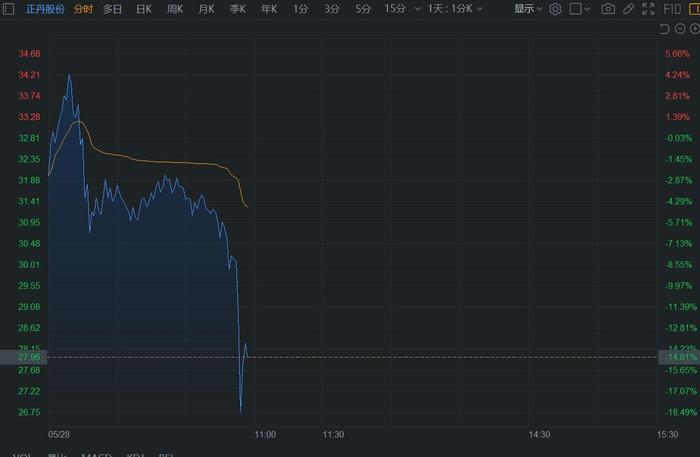Select the 15分 interval
Image resolution: width=700 pixels, height=457 pixels.
point(395,9)
